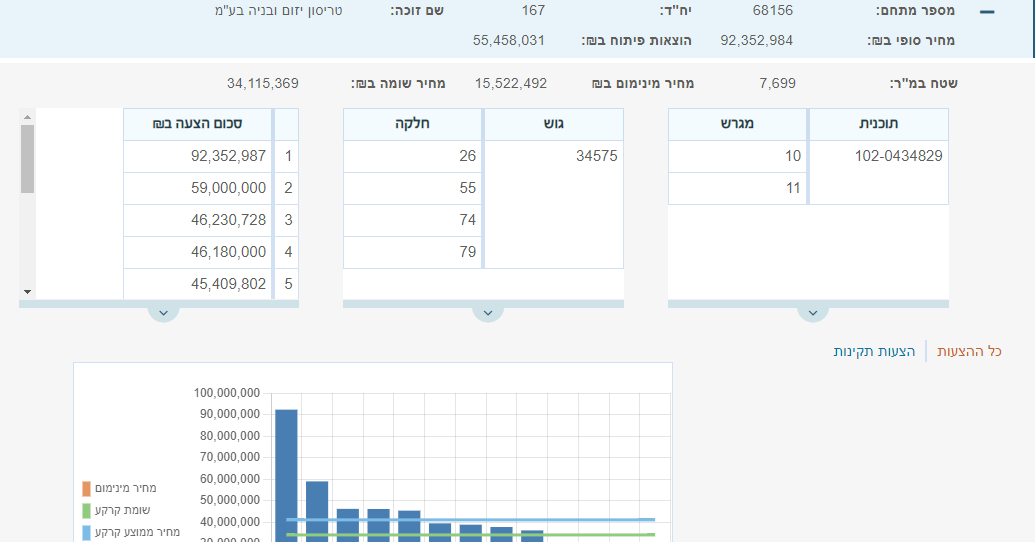Click the גוש column header

[x=553, y=124]
